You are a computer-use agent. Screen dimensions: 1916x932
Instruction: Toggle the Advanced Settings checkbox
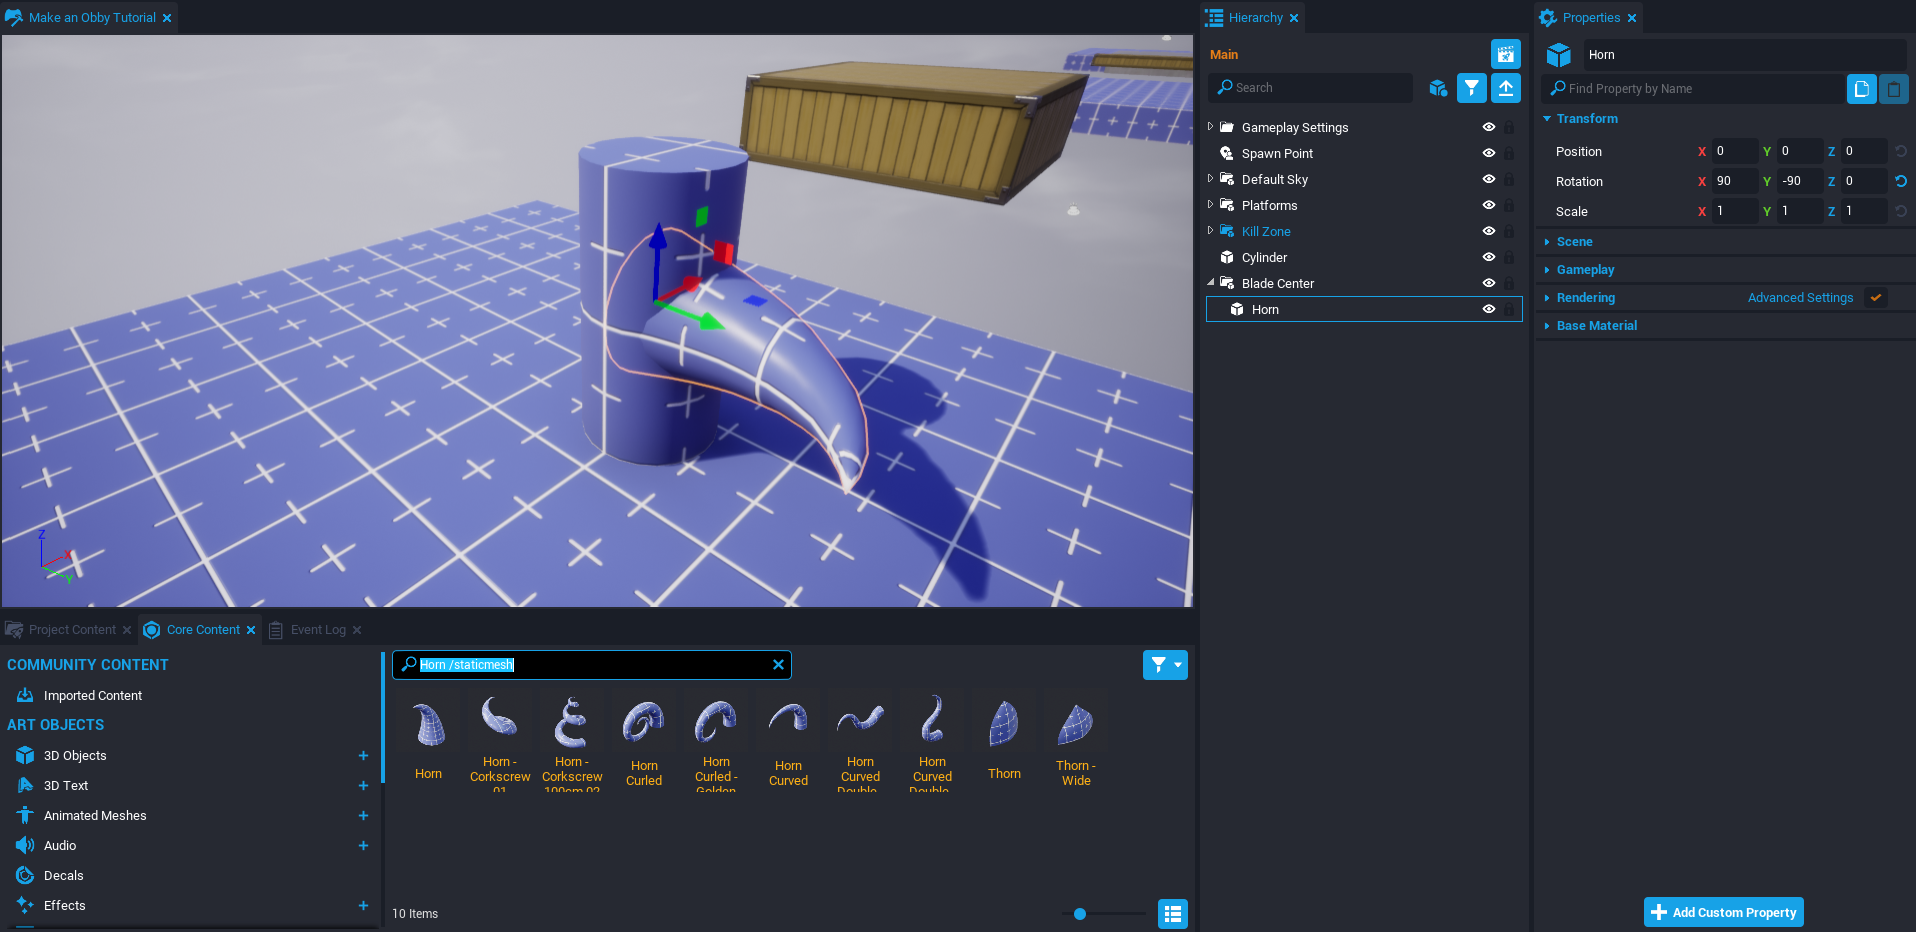click(1876, 297)
